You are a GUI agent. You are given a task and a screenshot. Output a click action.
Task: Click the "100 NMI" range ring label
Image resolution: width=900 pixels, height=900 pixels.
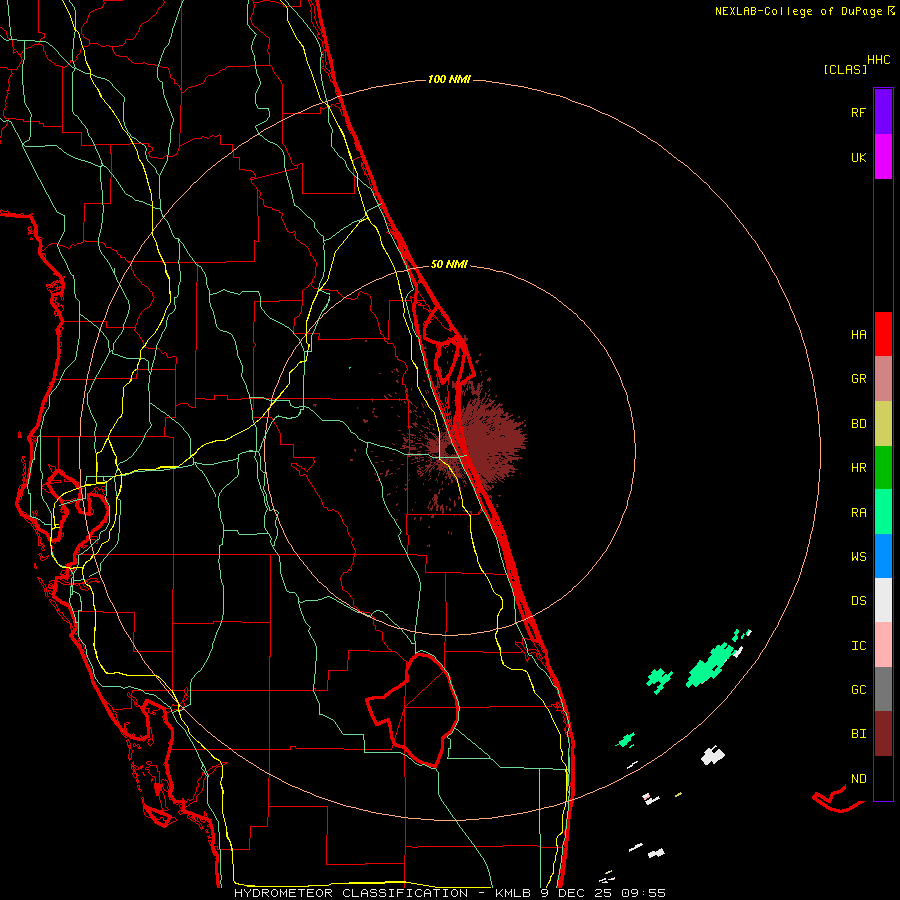coord(449,79)
